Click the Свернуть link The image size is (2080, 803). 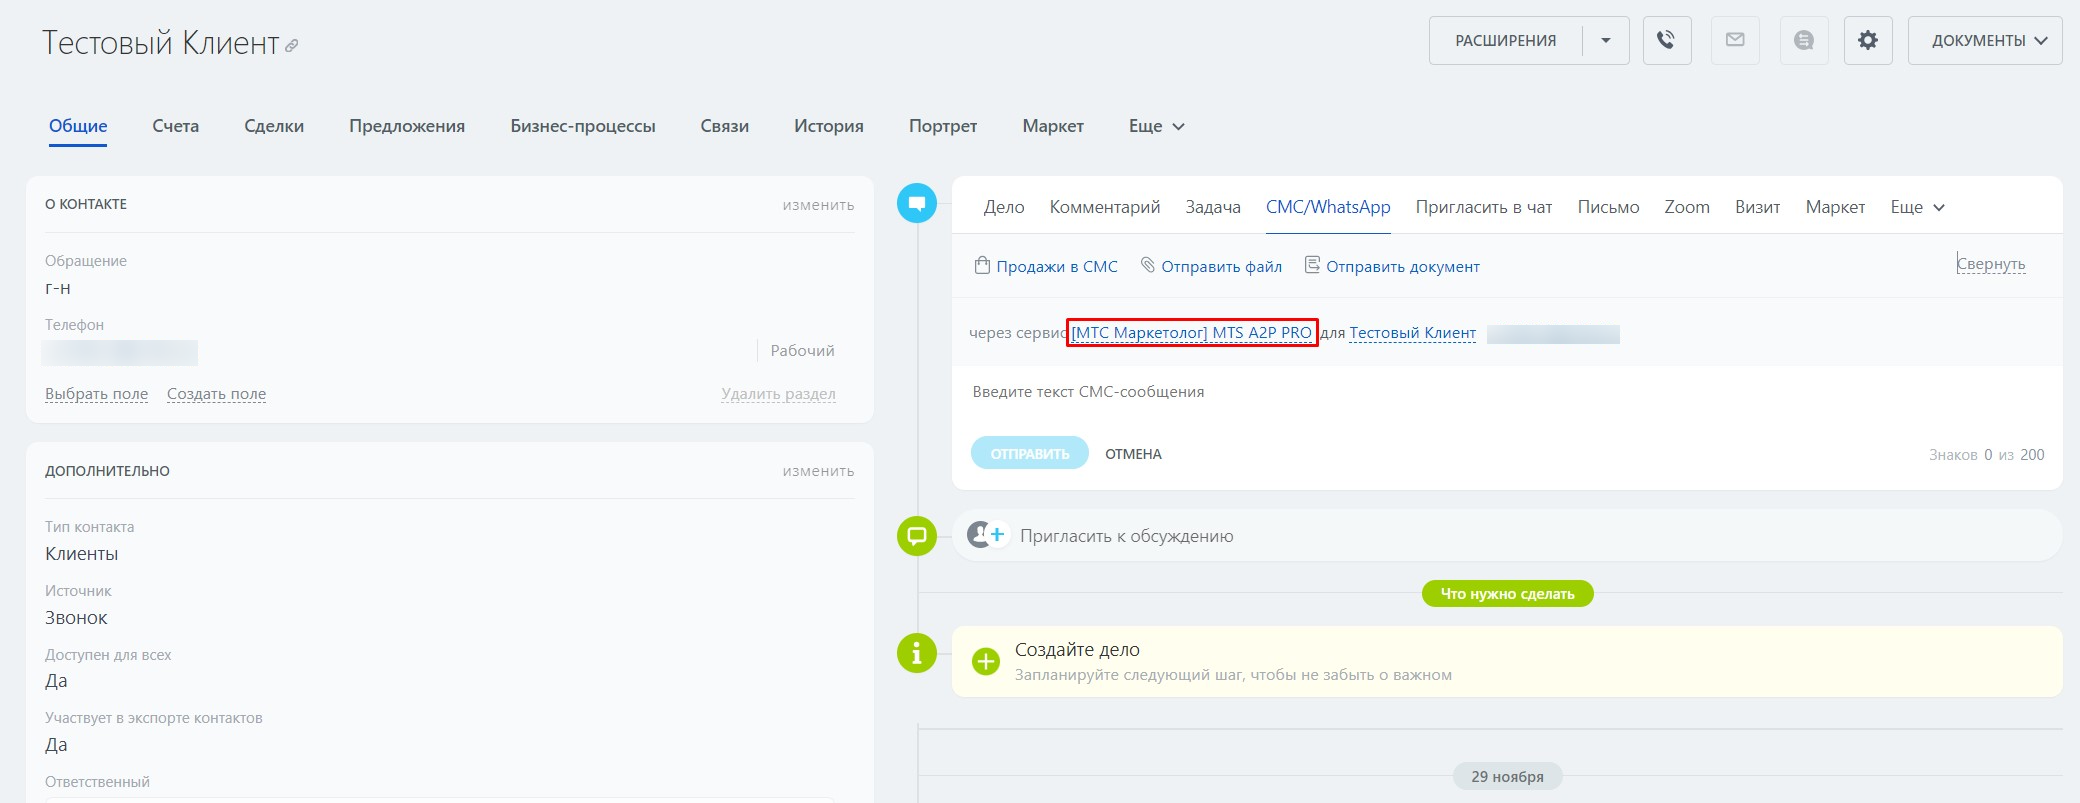coord(1990,264)
